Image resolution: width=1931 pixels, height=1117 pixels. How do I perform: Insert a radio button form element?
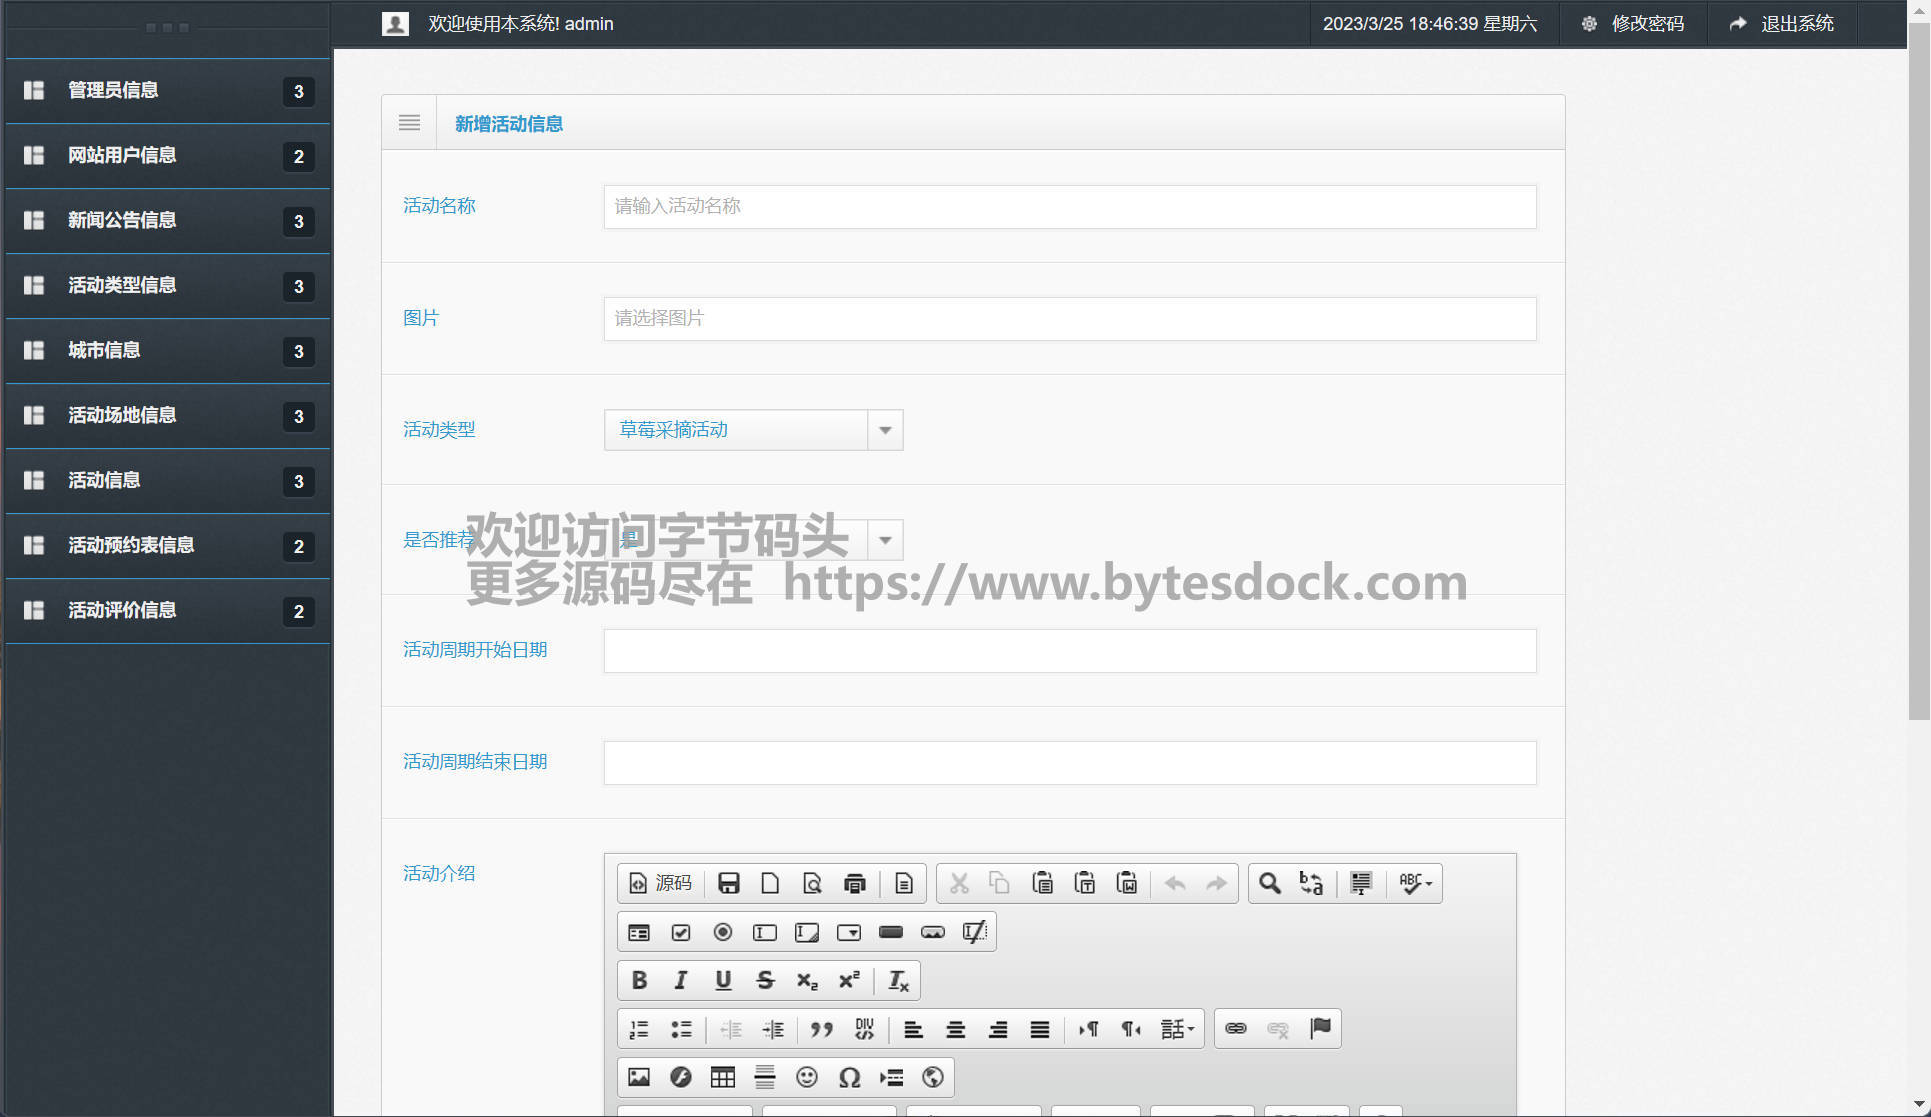click(x=722, y=932)
